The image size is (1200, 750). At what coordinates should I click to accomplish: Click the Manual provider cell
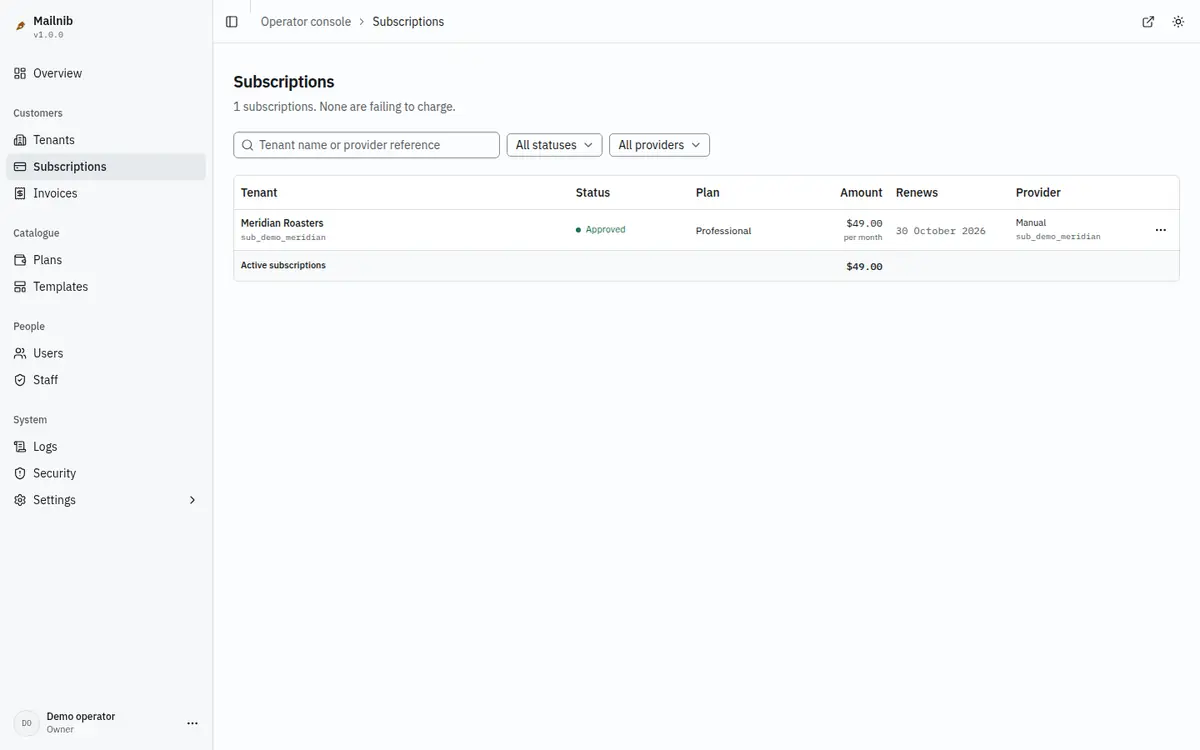click(1031, 223)
